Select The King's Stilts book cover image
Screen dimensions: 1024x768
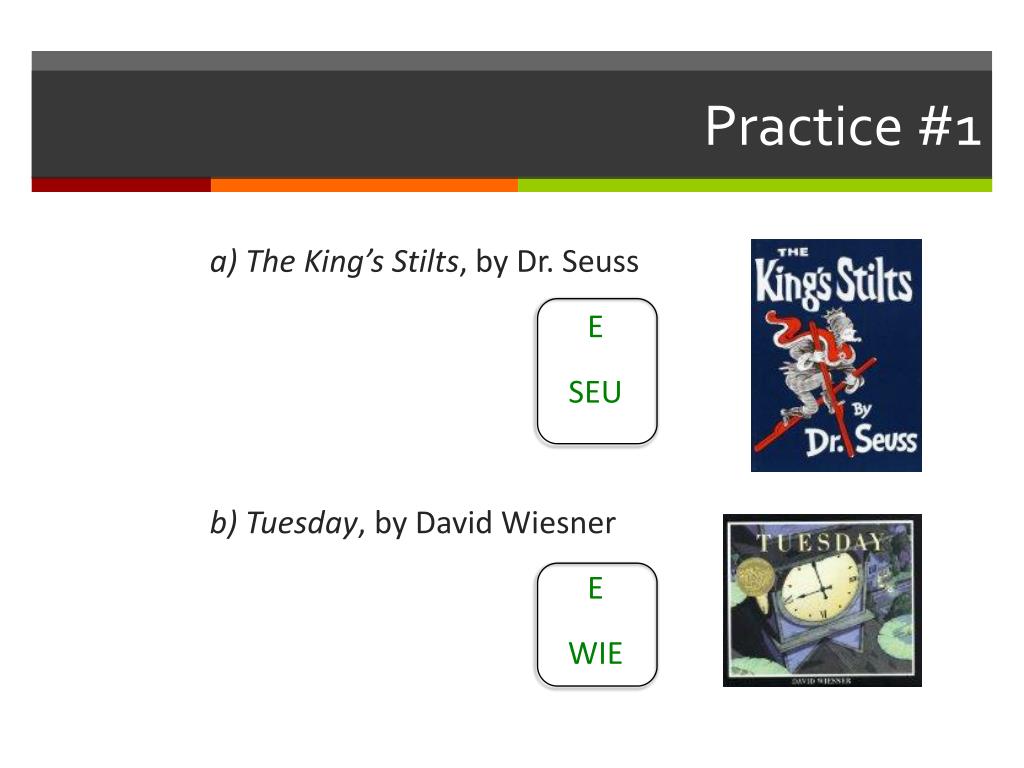tap(836, 355)
